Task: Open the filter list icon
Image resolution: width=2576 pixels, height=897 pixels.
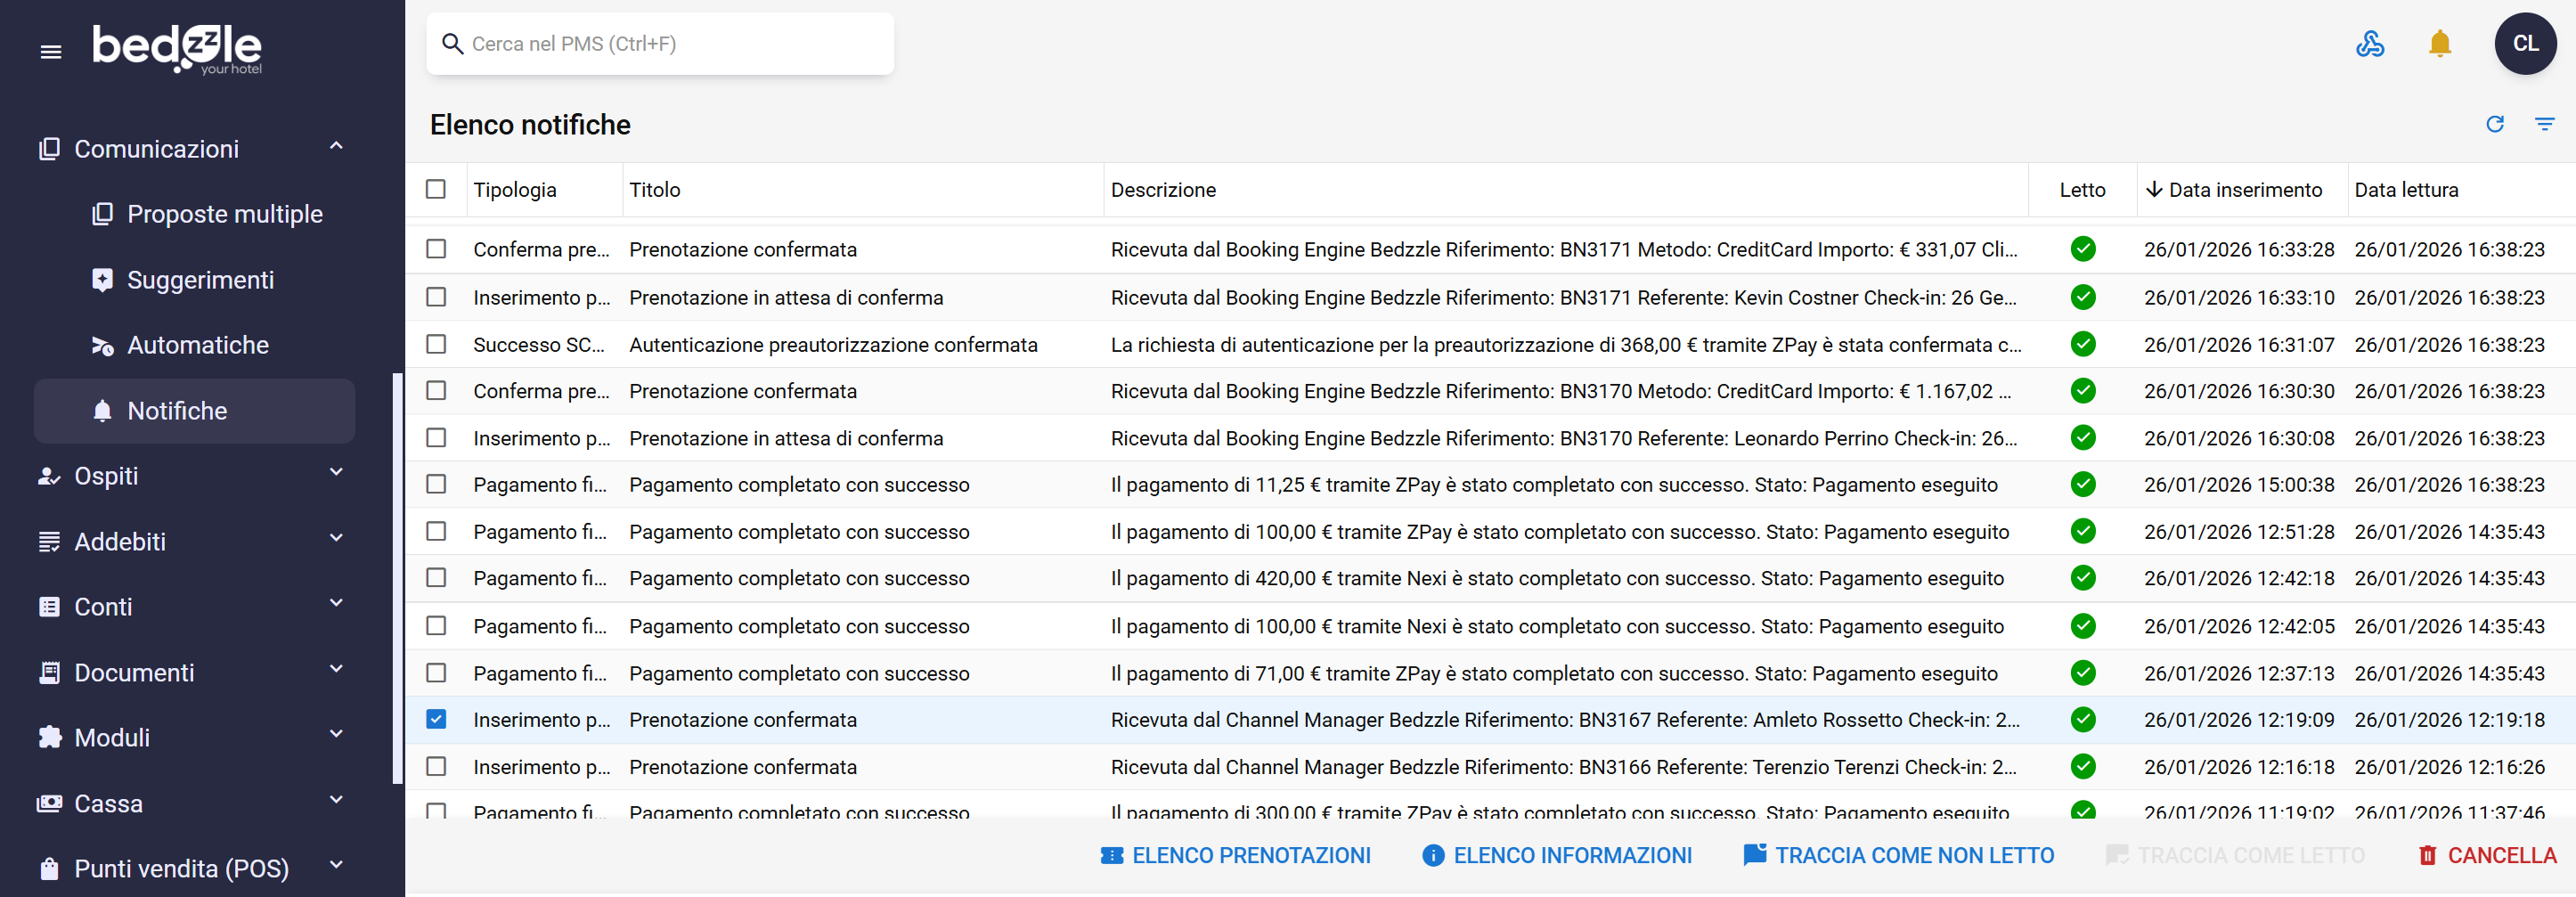Action: click(2544, 124)
